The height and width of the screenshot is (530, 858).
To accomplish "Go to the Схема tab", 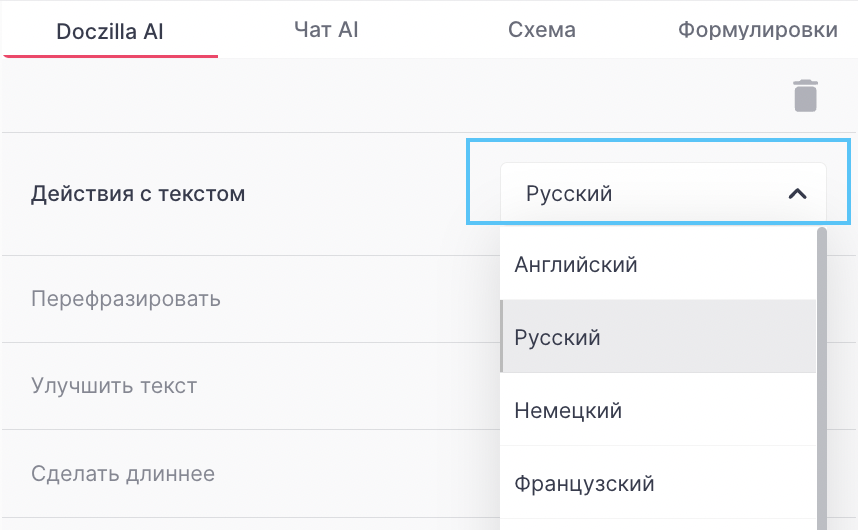I will pos(542,30).
